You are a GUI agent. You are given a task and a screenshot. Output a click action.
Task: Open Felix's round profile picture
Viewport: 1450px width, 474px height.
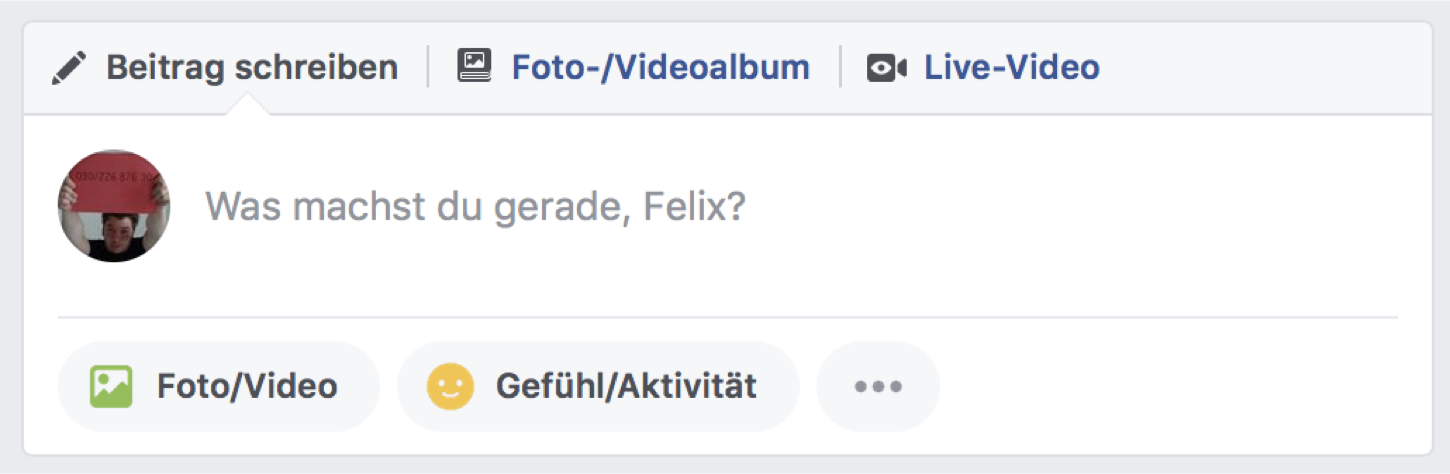pyautogui.click(x=114, y=206)
